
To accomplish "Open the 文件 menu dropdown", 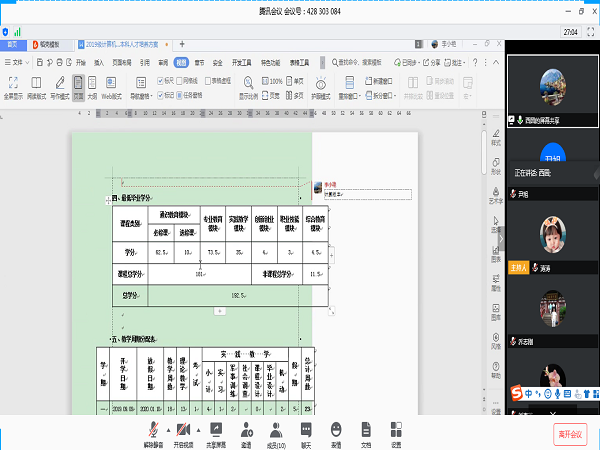I will coord(17,62).
